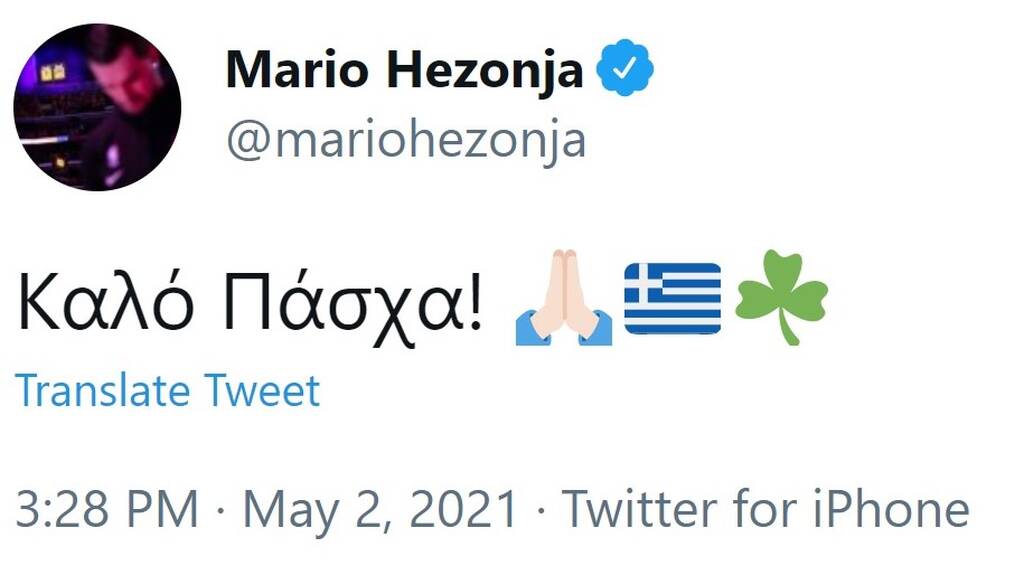Open the Twitter for iPhone source label

pos(765,510)
